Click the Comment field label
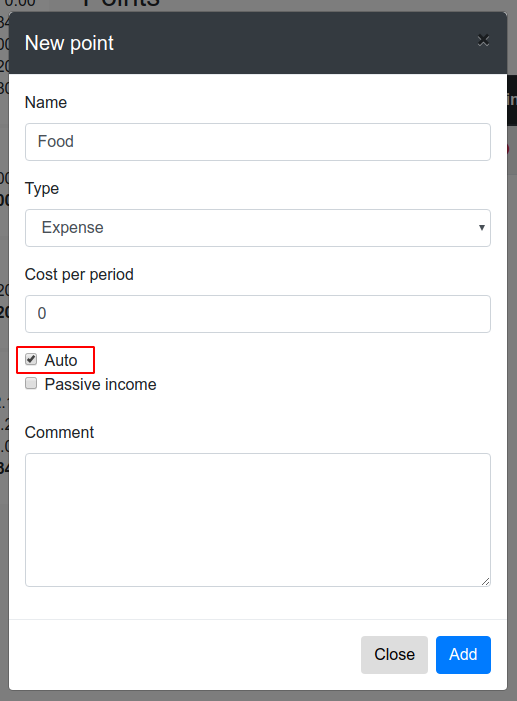The width and height of the screenshot is (517, 701). pyautogui.click(x=59, y=432)
